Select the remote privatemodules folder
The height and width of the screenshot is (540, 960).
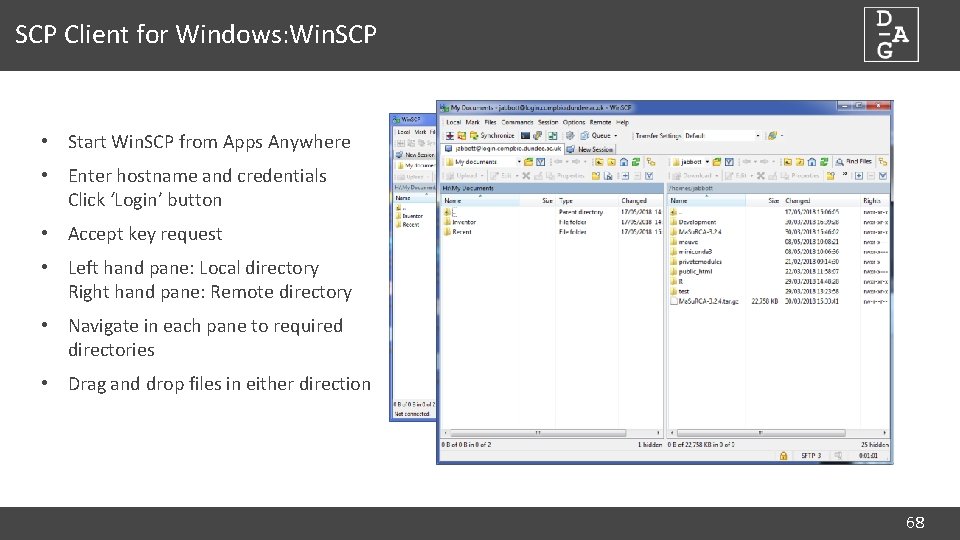click(x=696, y=261)
